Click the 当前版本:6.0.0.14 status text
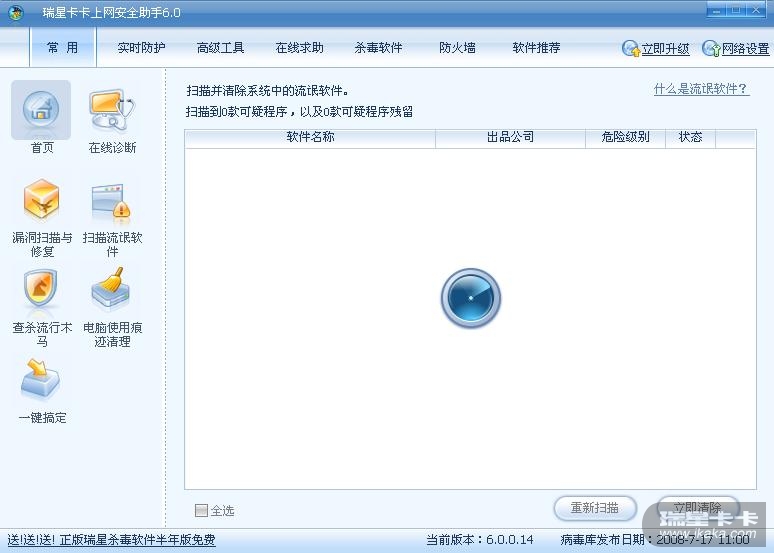This screenshot has width=774, height=553. 480,540
